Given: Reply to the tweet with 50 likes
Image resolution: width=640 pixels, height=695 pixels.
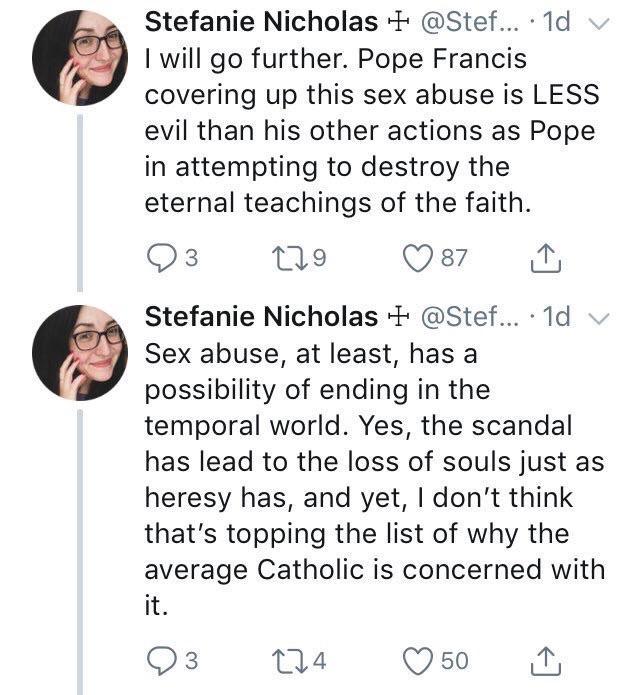Looking at the screenshot, I should tap(161, 660).
